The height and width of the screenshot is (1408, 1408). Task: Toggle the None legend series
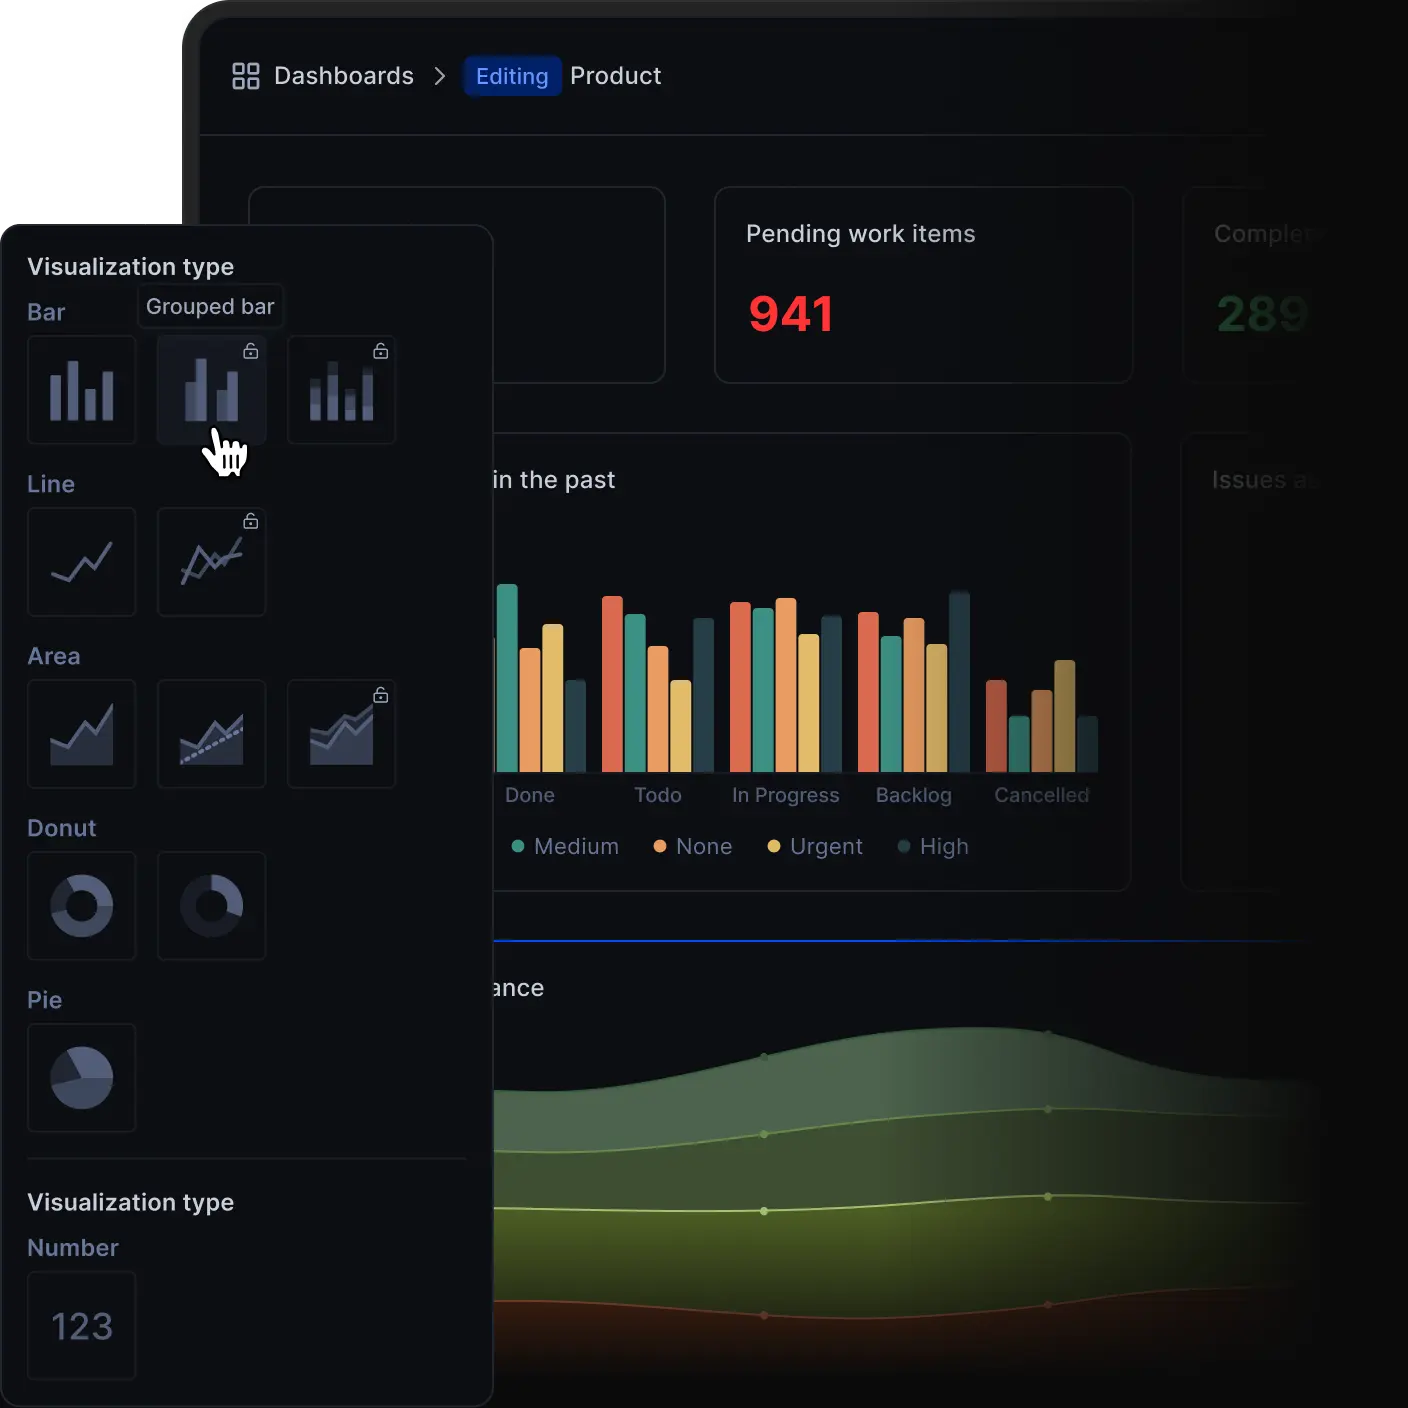click(x=692, y=846)
